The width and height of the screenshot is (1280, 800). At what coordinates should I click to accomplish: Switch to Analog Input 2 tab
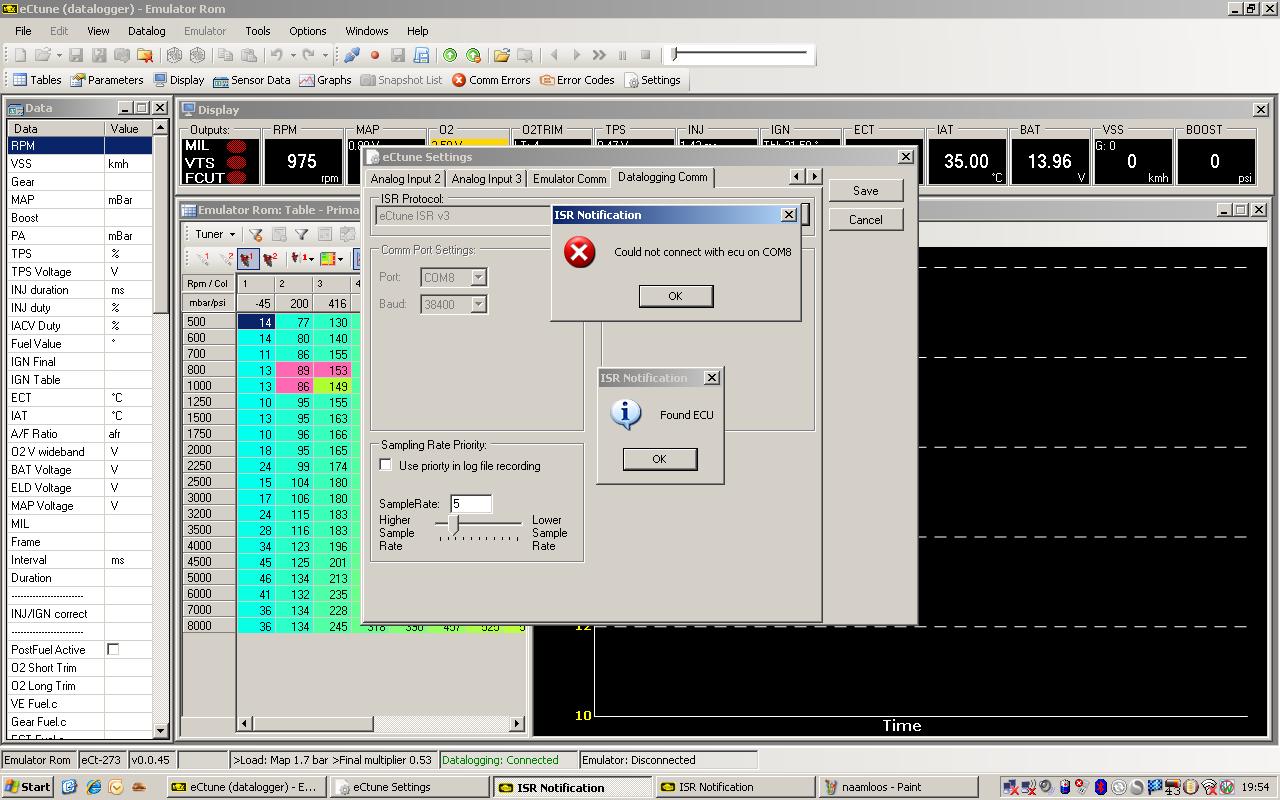tap(405, 179)
